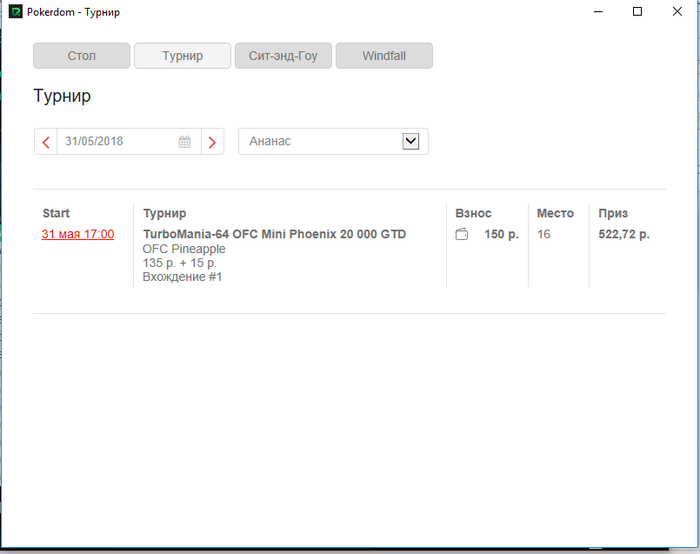Click the prize value 522,72 р.

[624, 234]
